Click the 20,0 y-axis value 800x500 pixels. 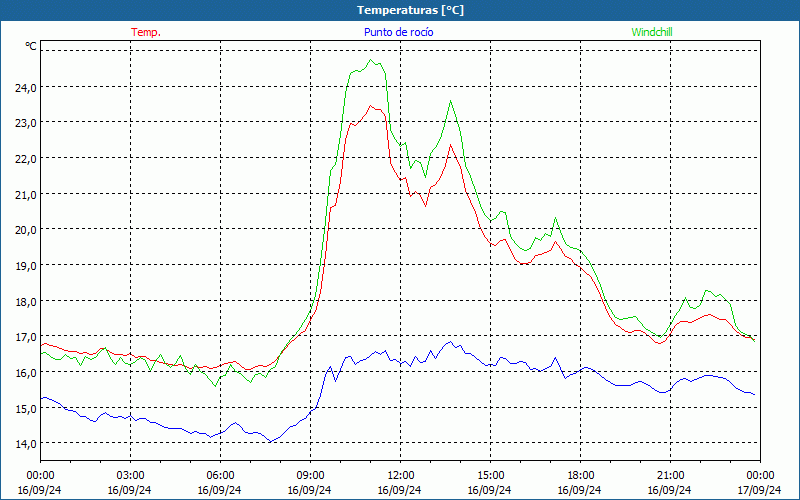(x=26, y=230)
